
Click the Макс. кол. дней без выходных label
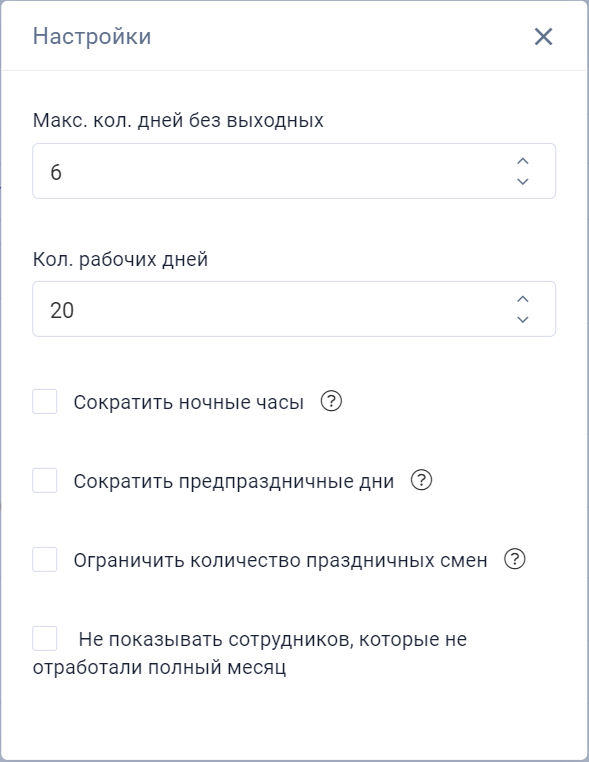(x=178, y=120)
